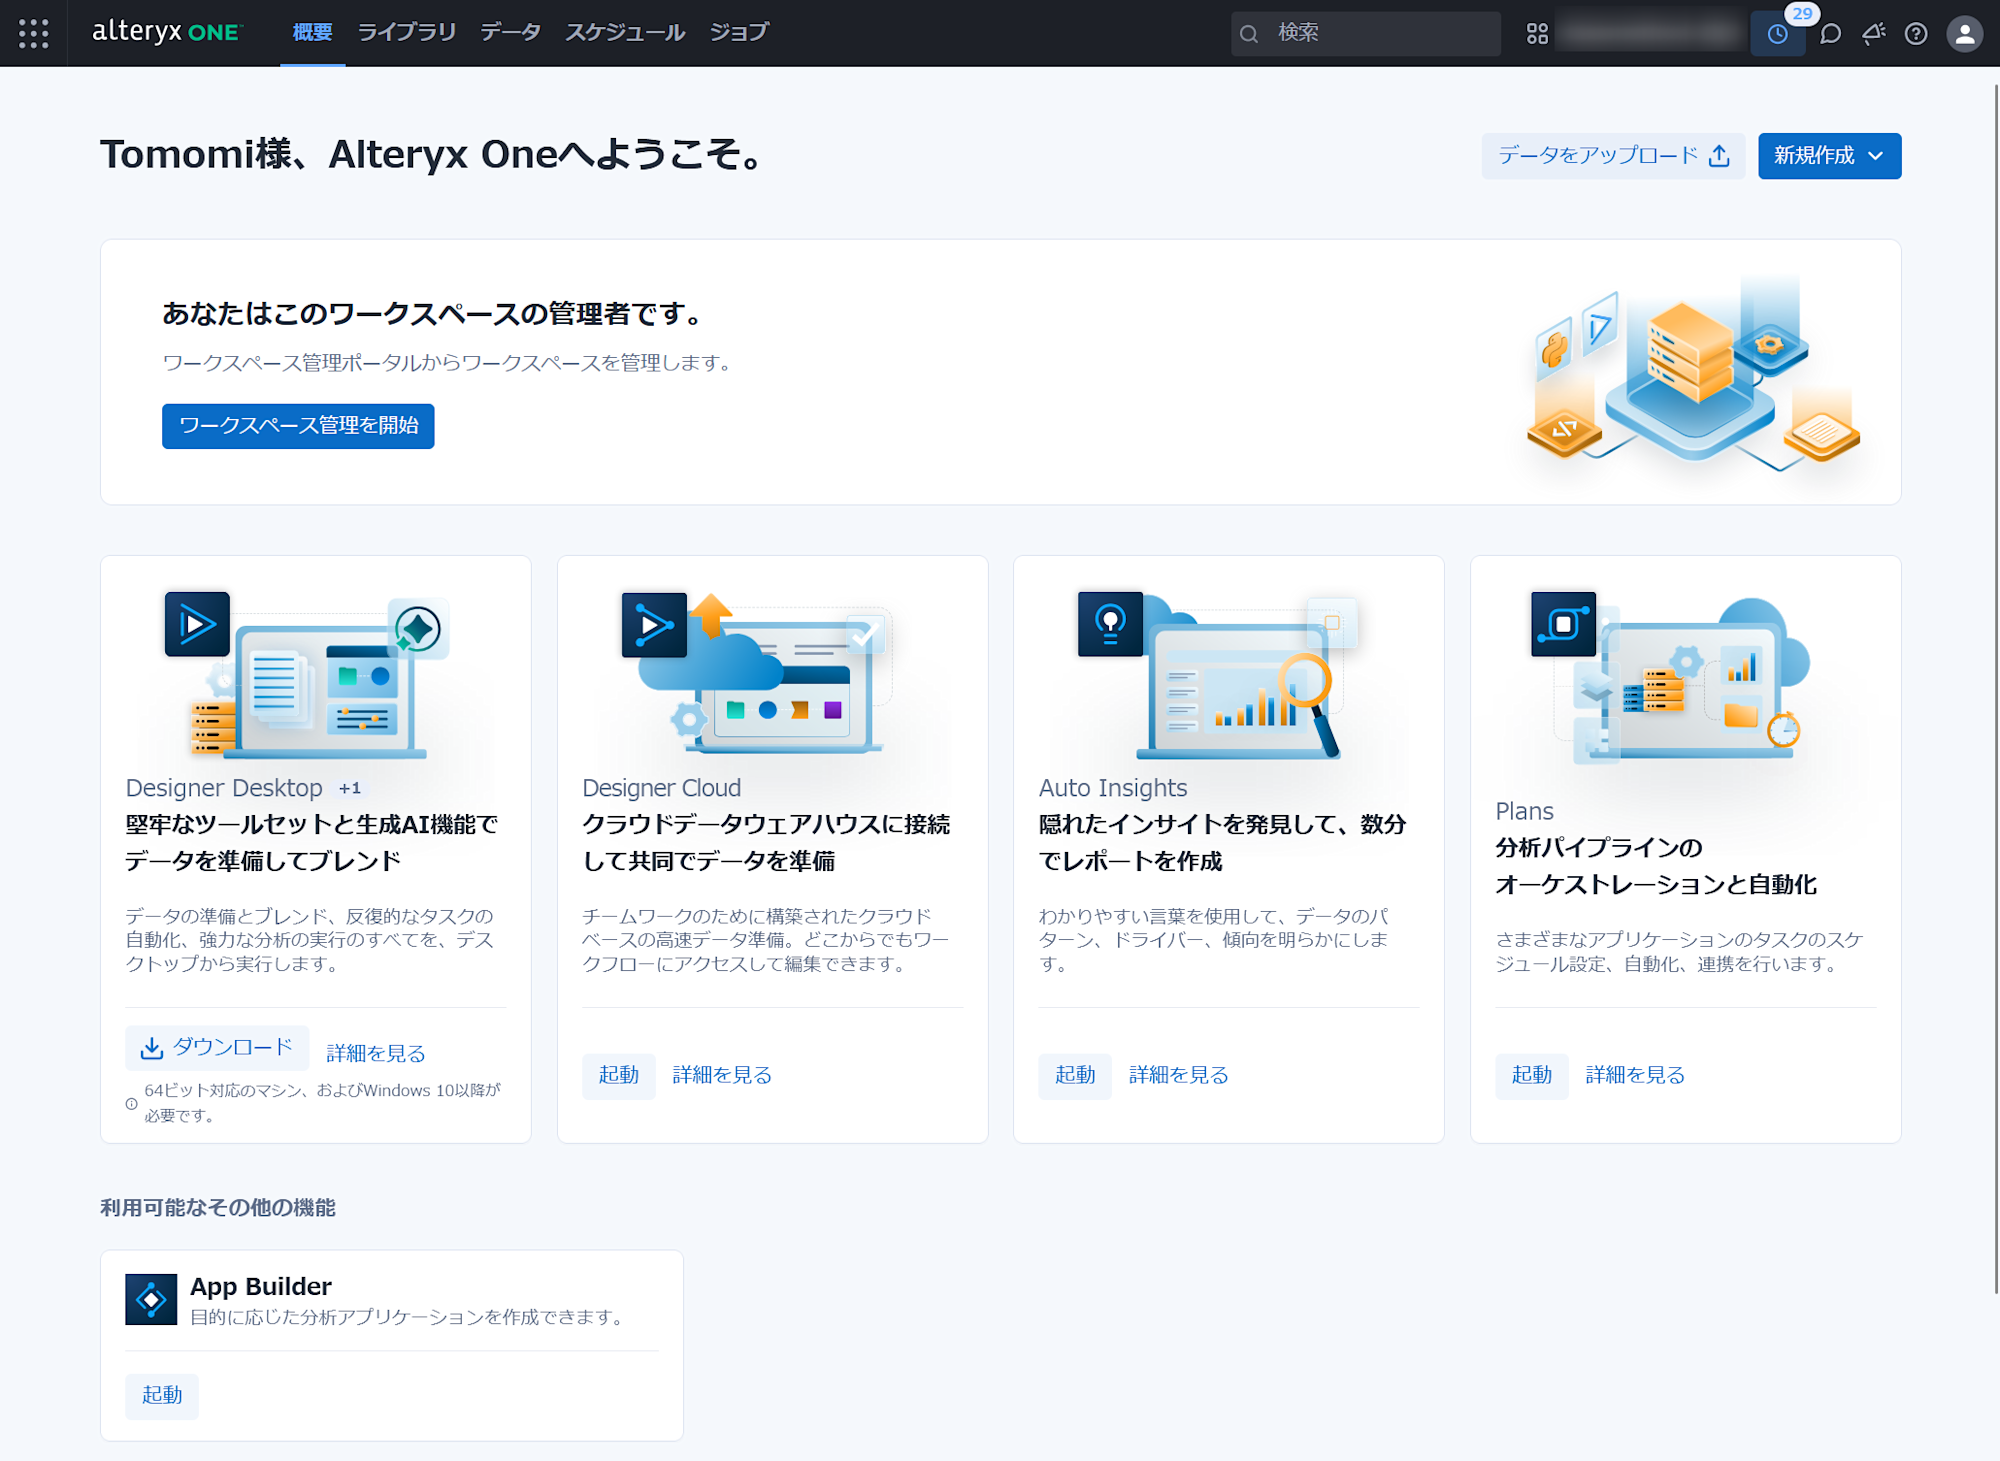Click in the 検索 search field

1366,34
